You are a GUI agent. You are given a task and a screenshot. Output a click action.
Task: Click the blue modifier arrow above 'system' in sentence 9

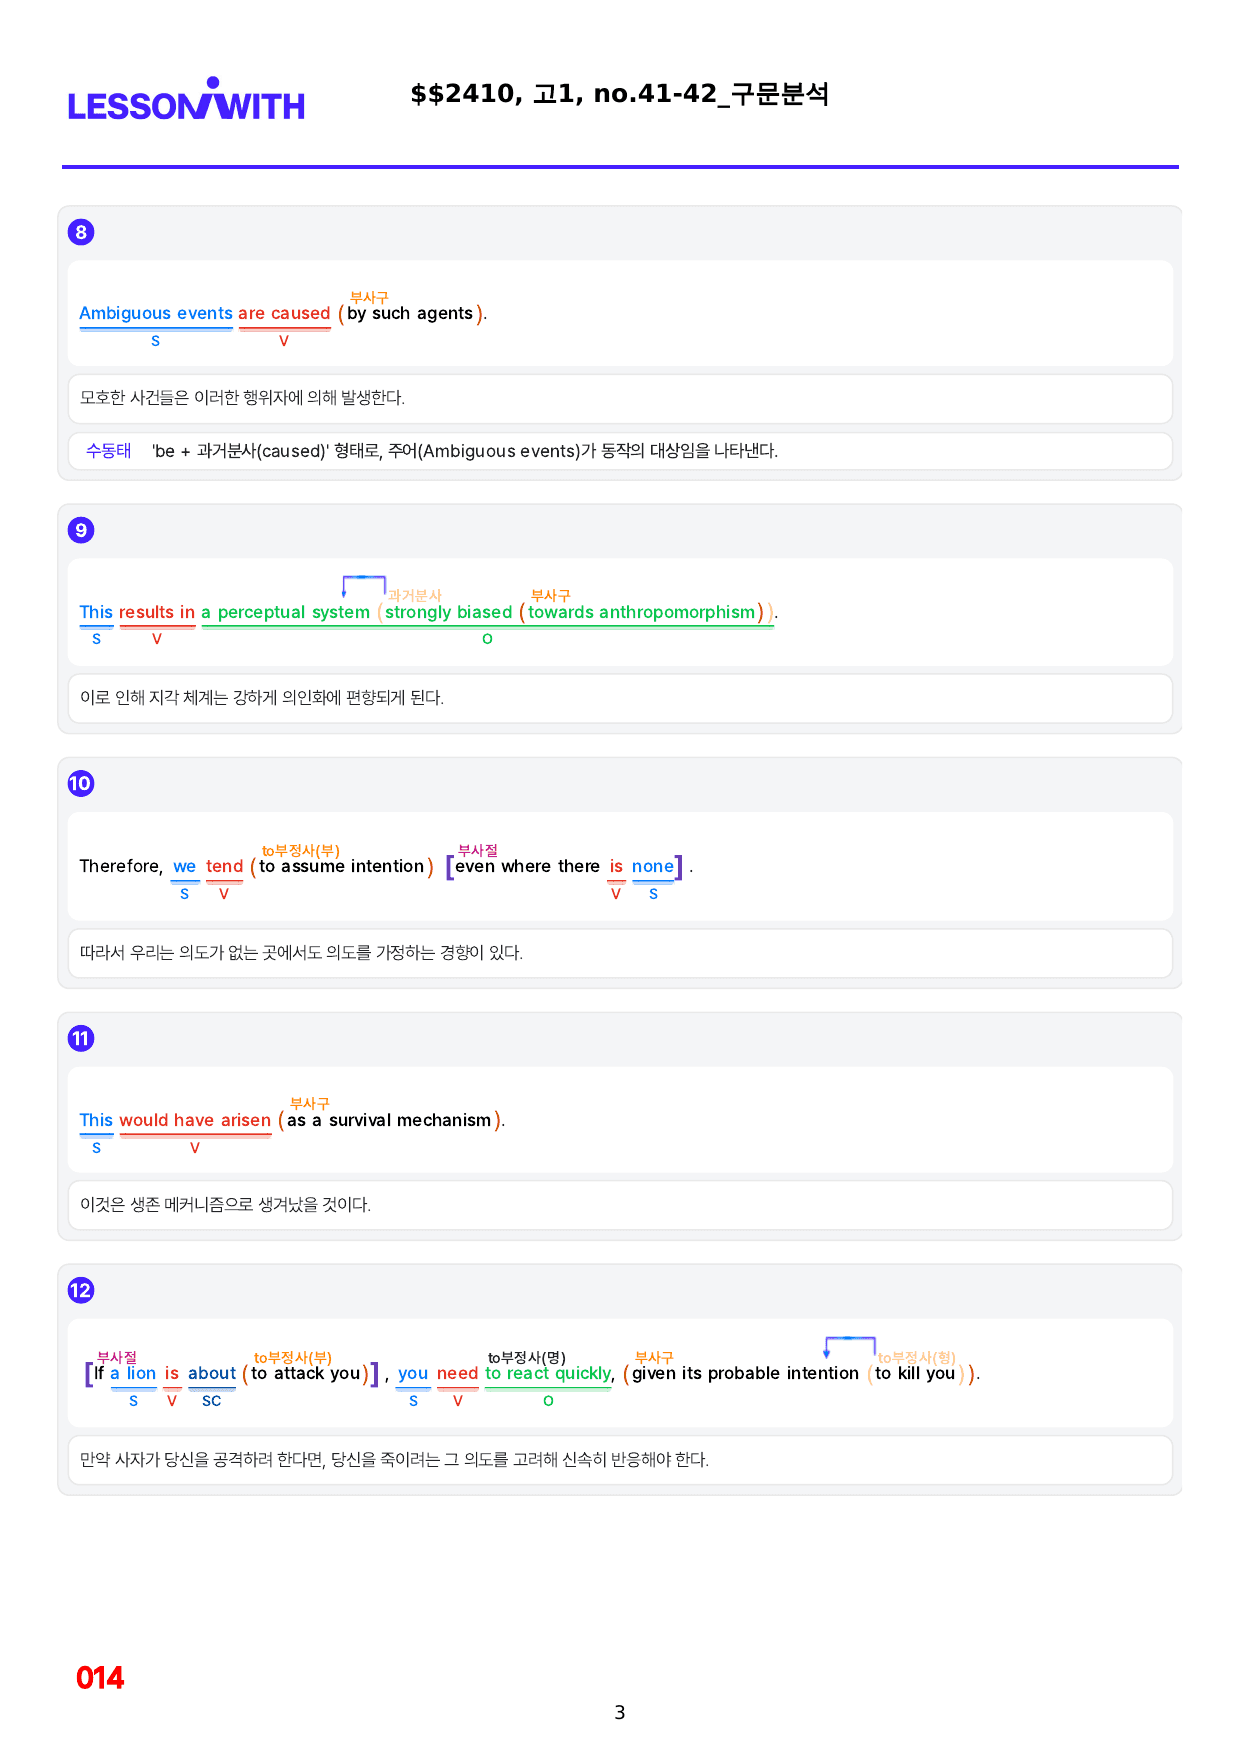363,586
